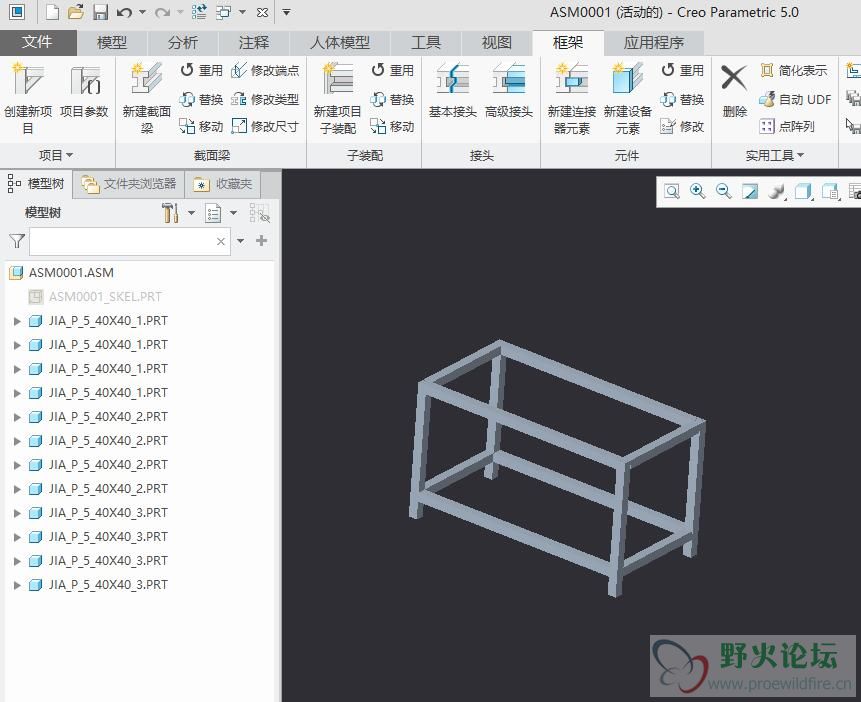This screenshot has height=702, width=861.
Task: Click 修改端点 button
Action: click(x=266, y=70)
